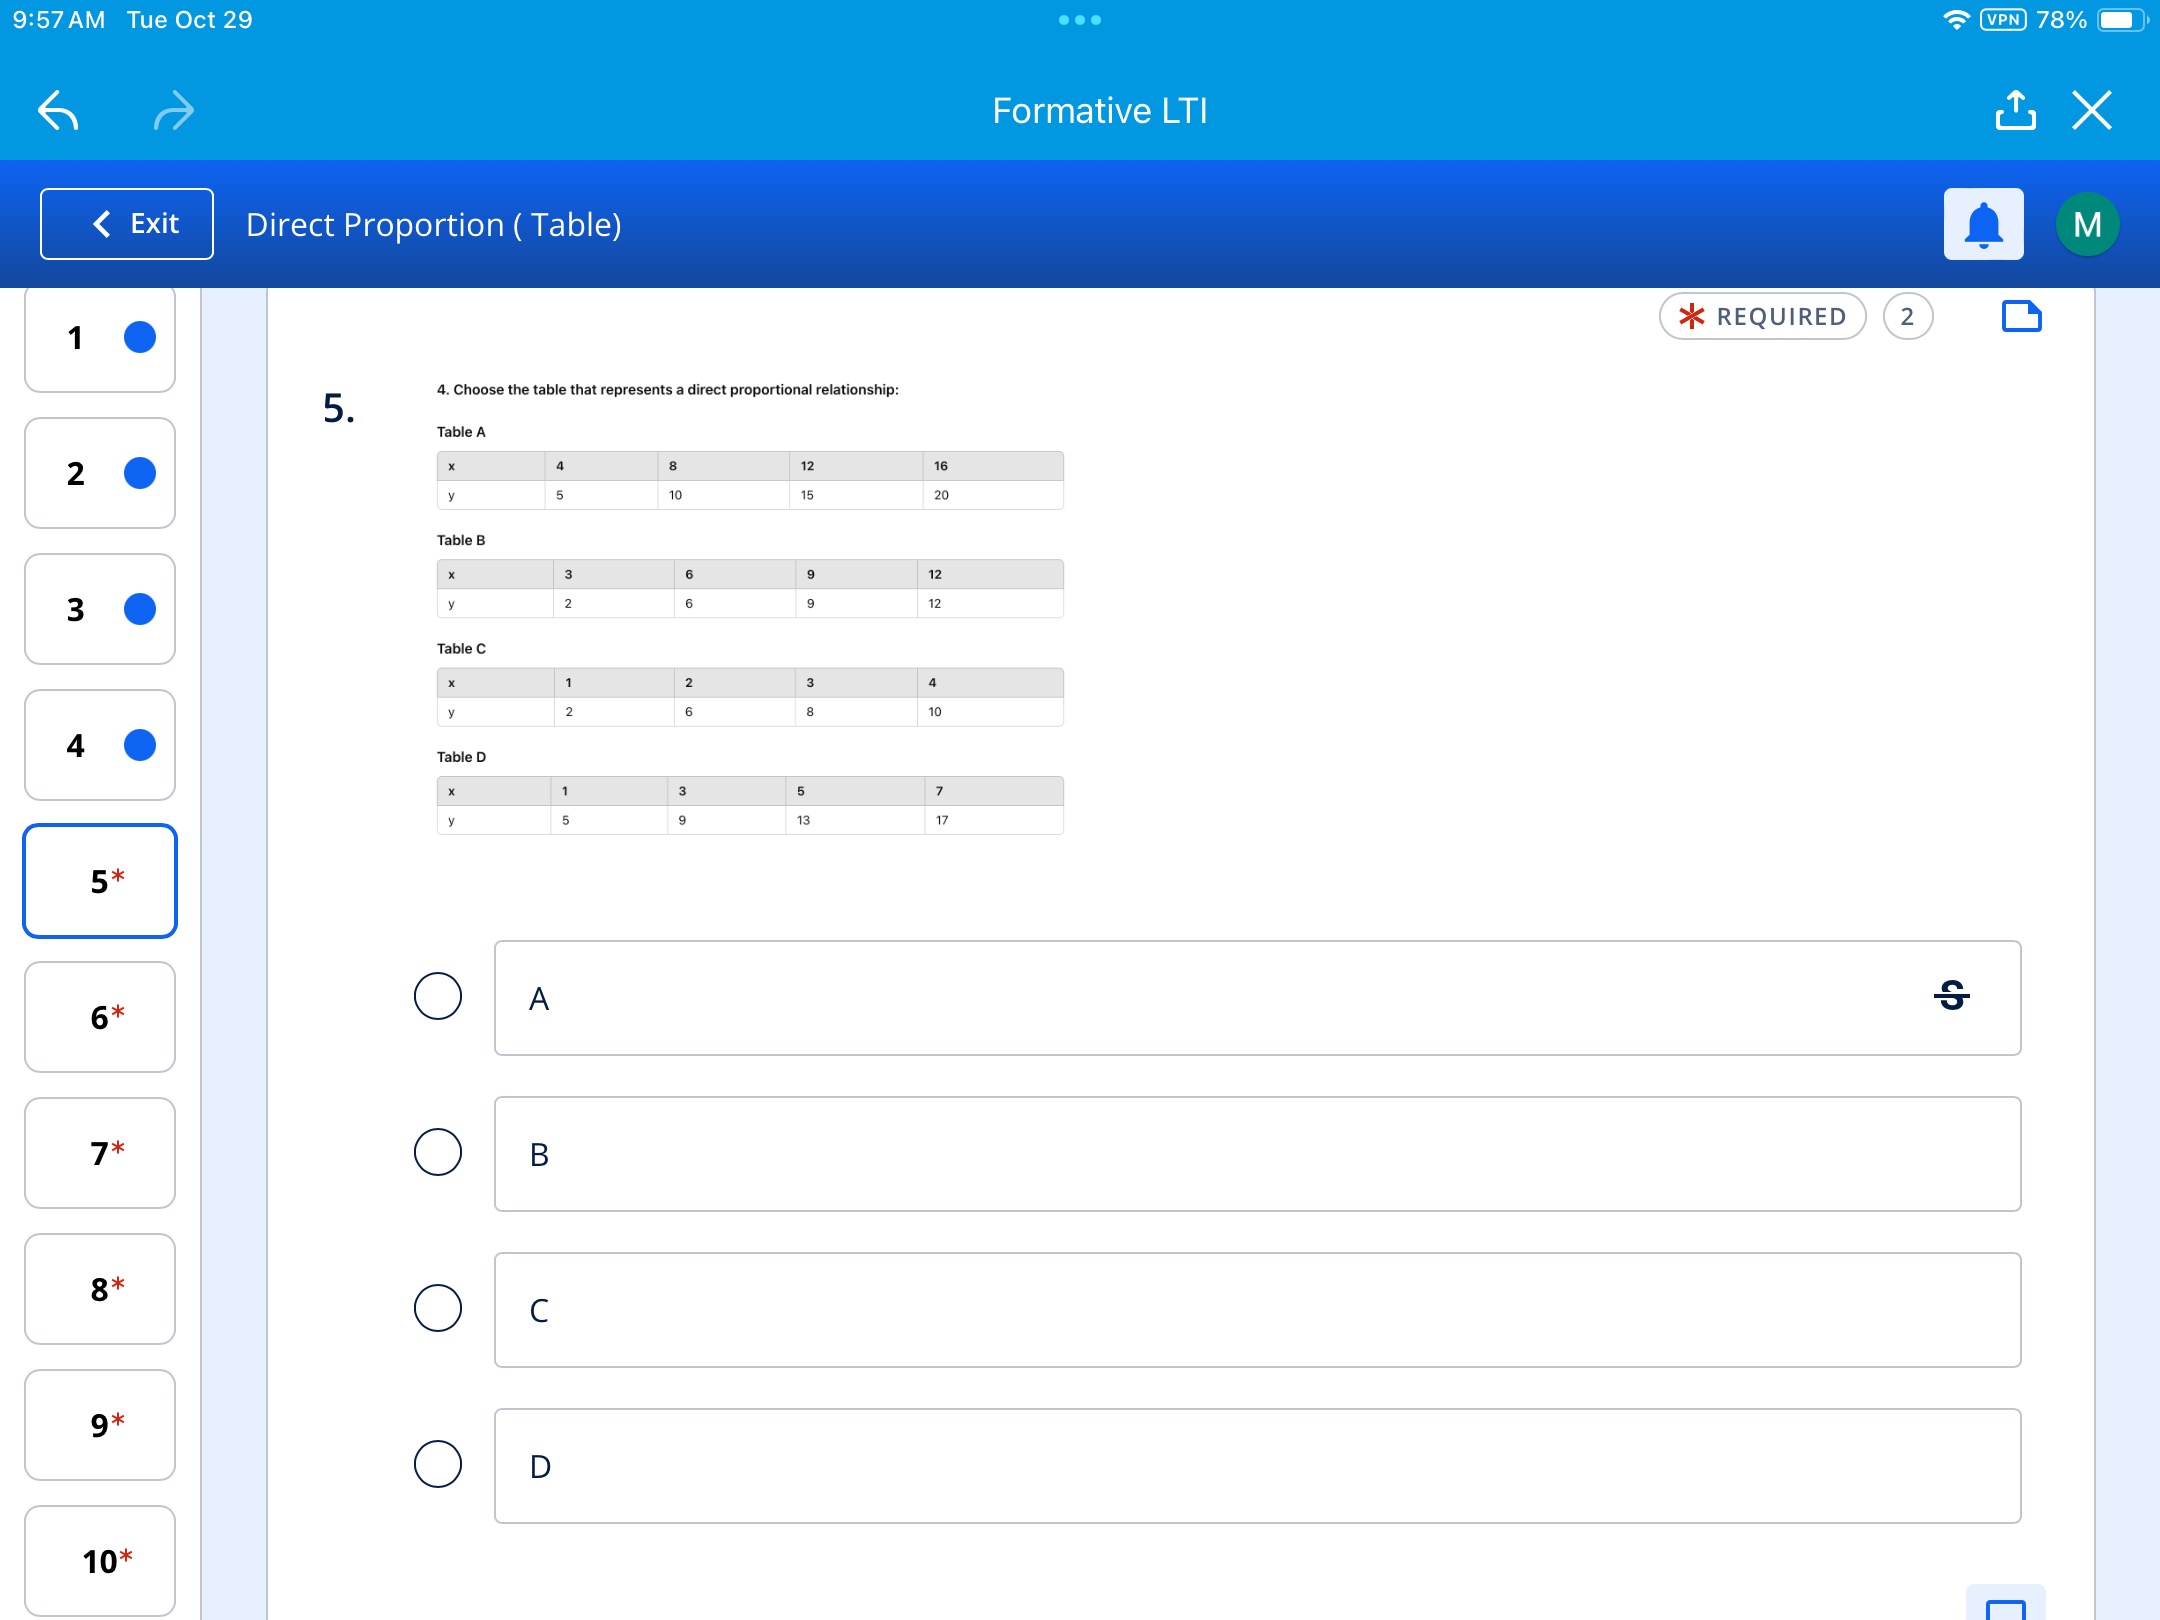Tap the VPN indicator in status bar
The width and height of the screenshot is (2160, 1620).
point(2003,20)
